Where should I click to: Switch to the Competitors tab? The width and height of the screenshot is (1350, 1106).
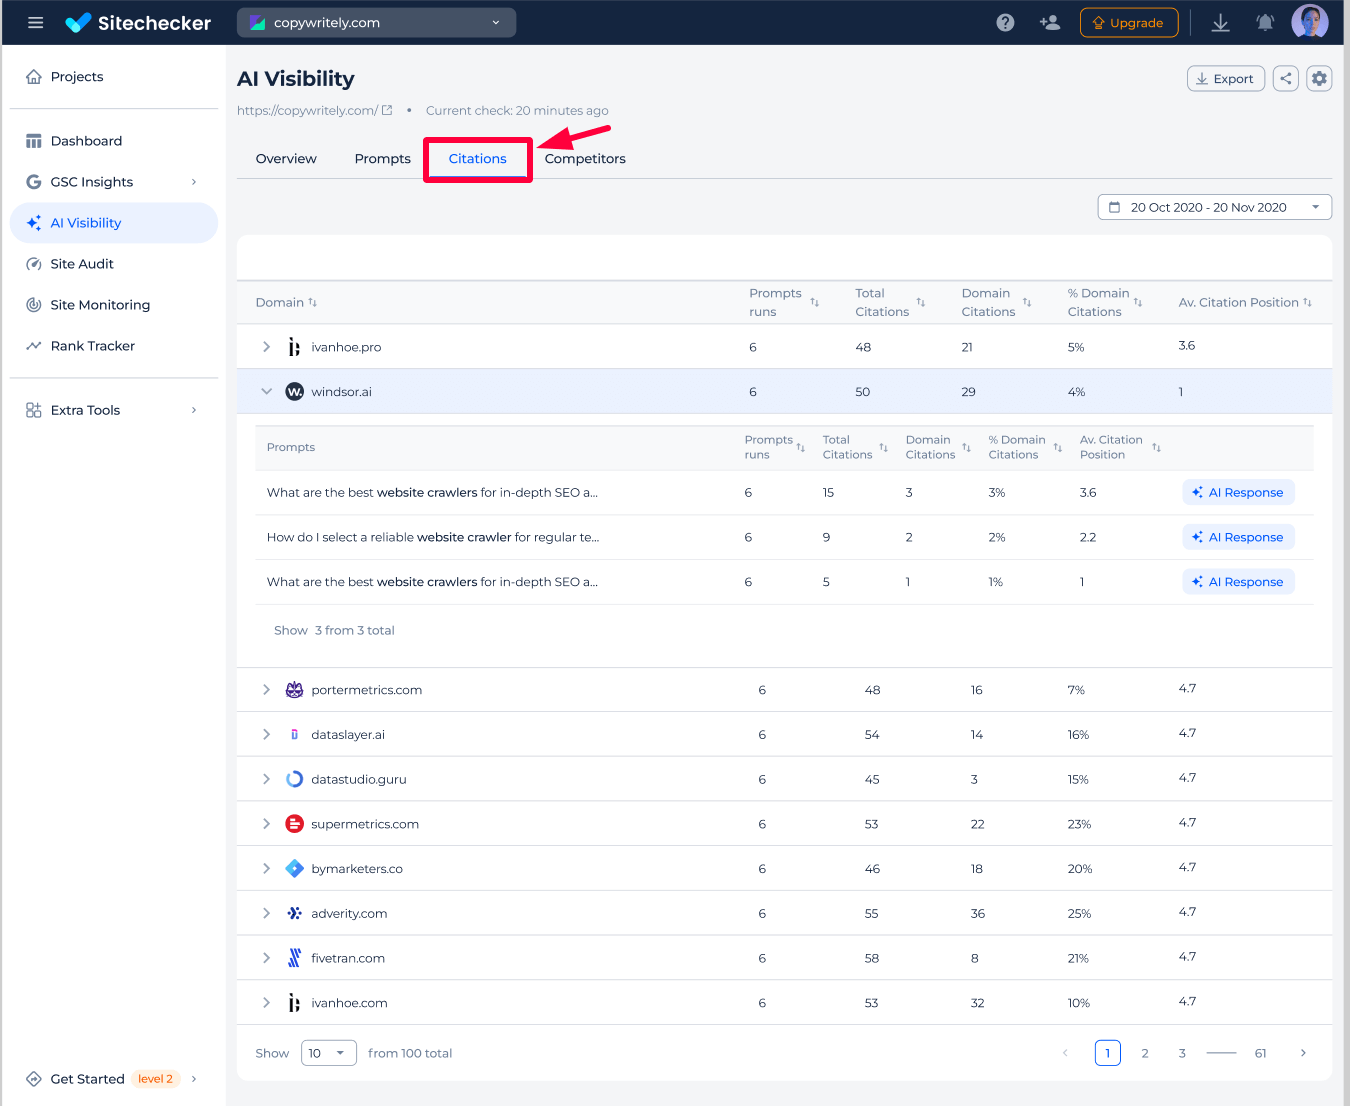(585, 159)
